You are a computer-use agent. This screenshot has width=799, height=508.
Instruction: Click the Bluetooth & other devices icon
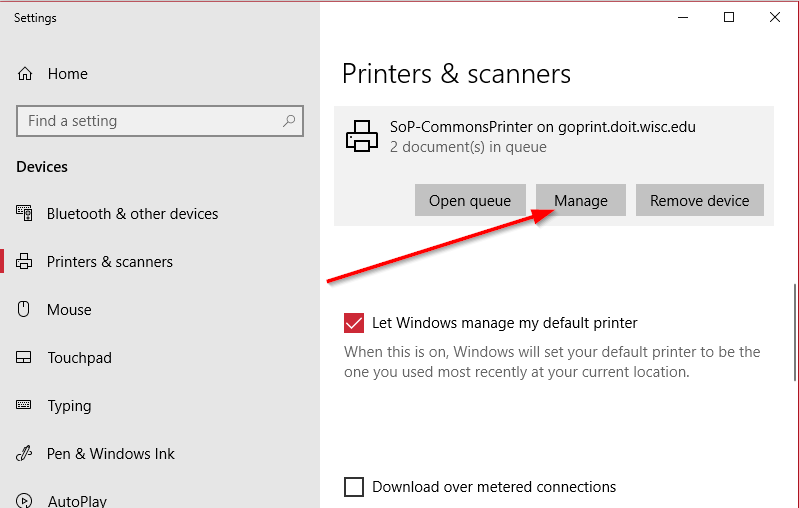click(24, 213)
